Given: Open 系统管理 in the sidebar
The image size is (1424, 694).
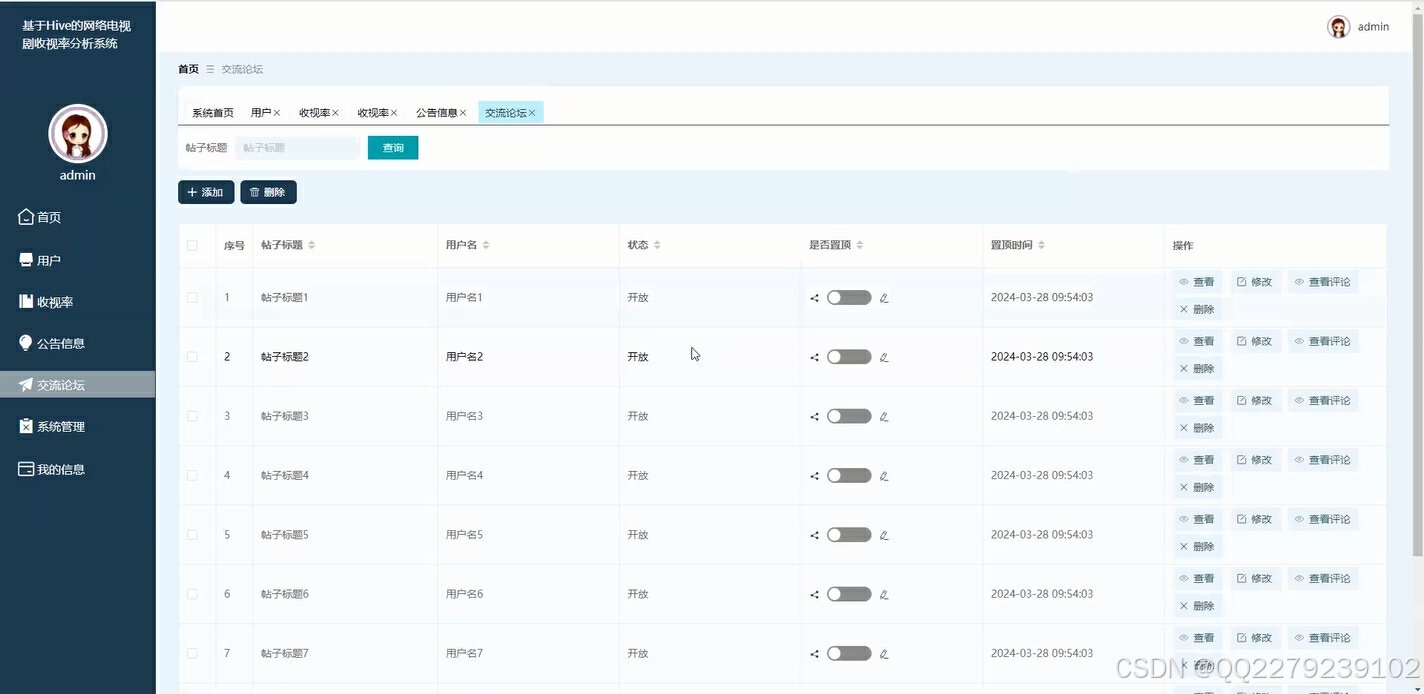Looking at the screenshot, I should 55,426.
